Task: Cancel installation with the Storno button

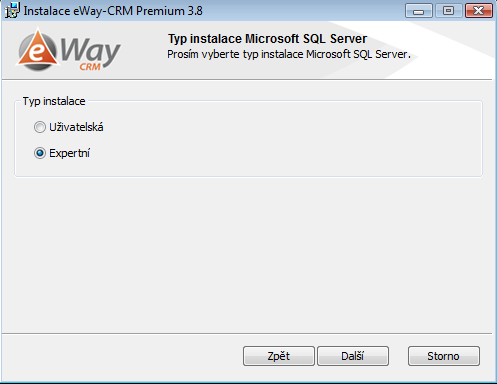Action: click(444, 356)
